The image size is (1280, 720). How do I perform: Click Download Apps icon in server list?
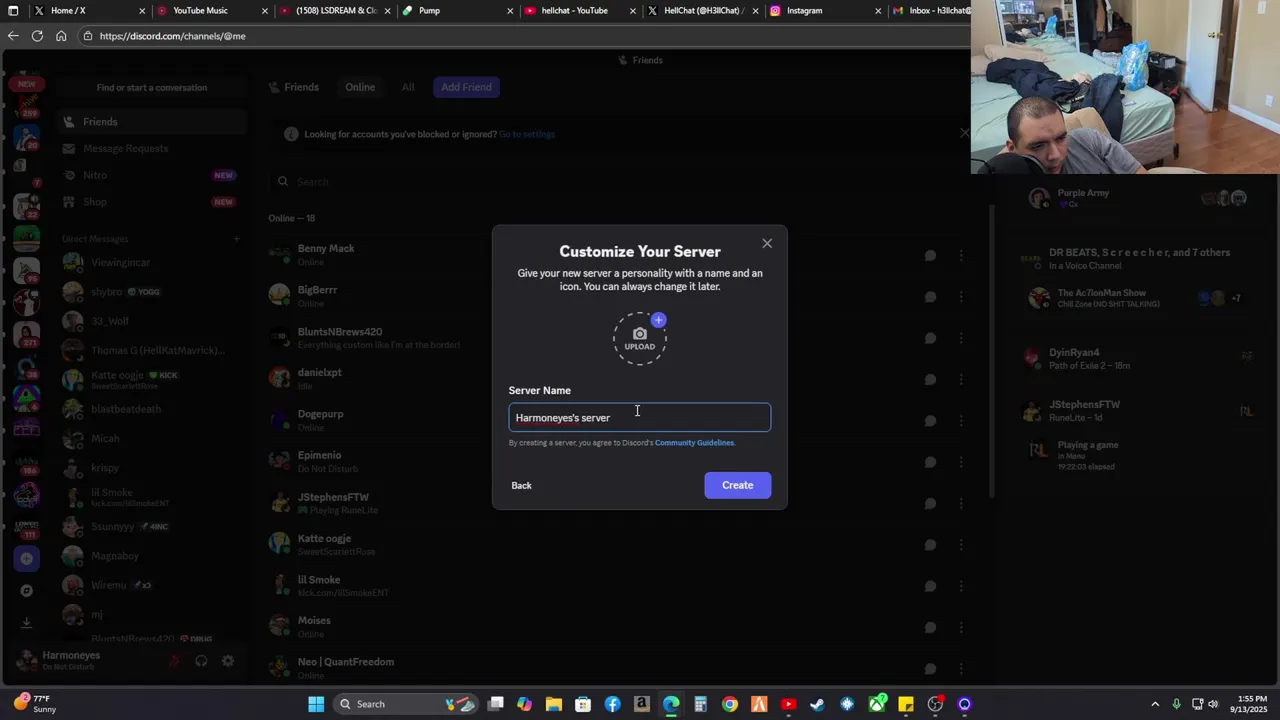27,622
